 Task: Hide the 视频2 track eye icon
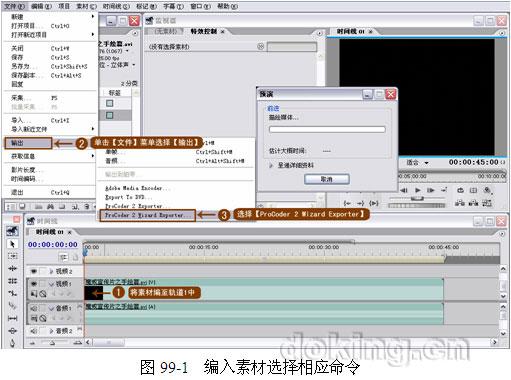point(34,271)
